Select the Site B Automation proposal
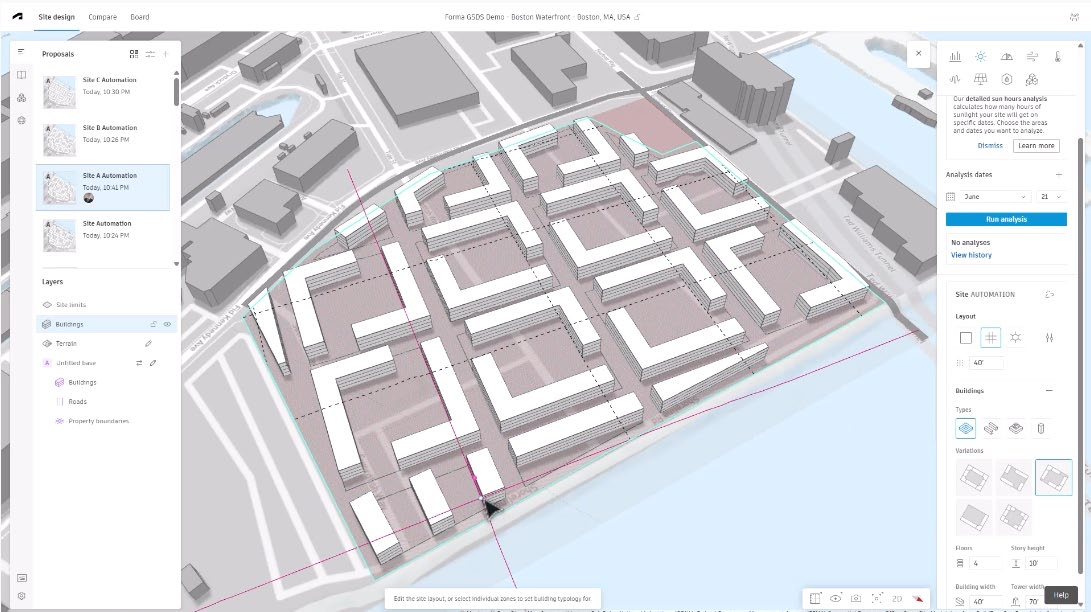 pos(103,139)
